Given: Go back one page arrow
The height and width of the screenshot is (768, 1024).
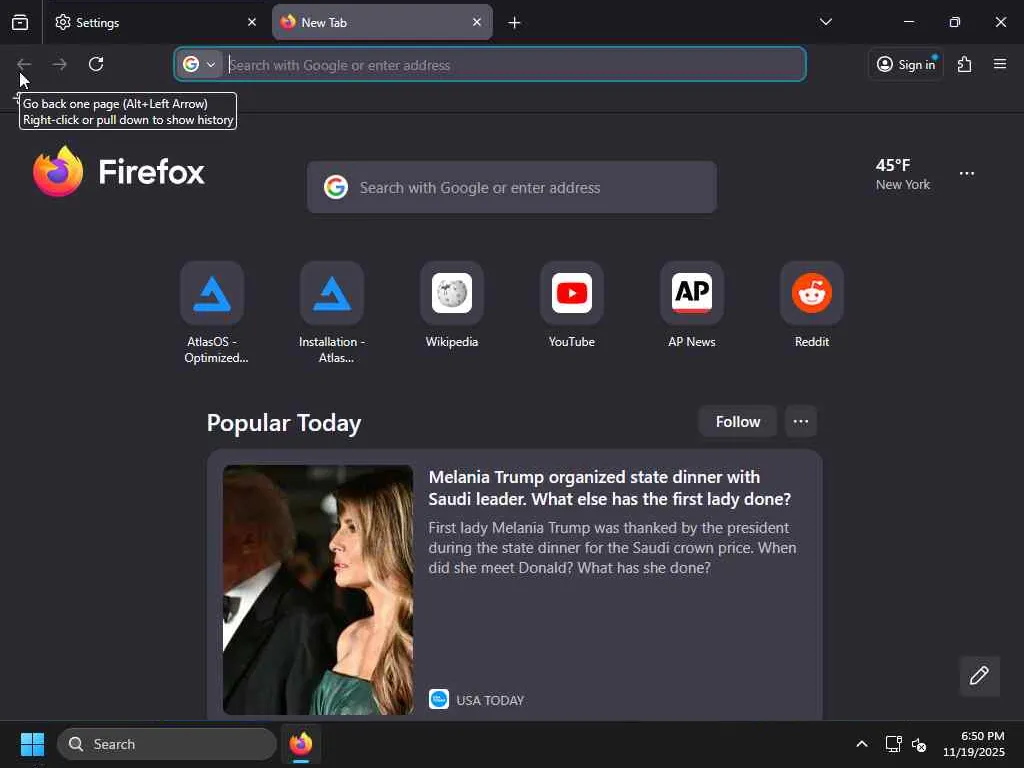Looking at the screenshot, I should (24, 64).
